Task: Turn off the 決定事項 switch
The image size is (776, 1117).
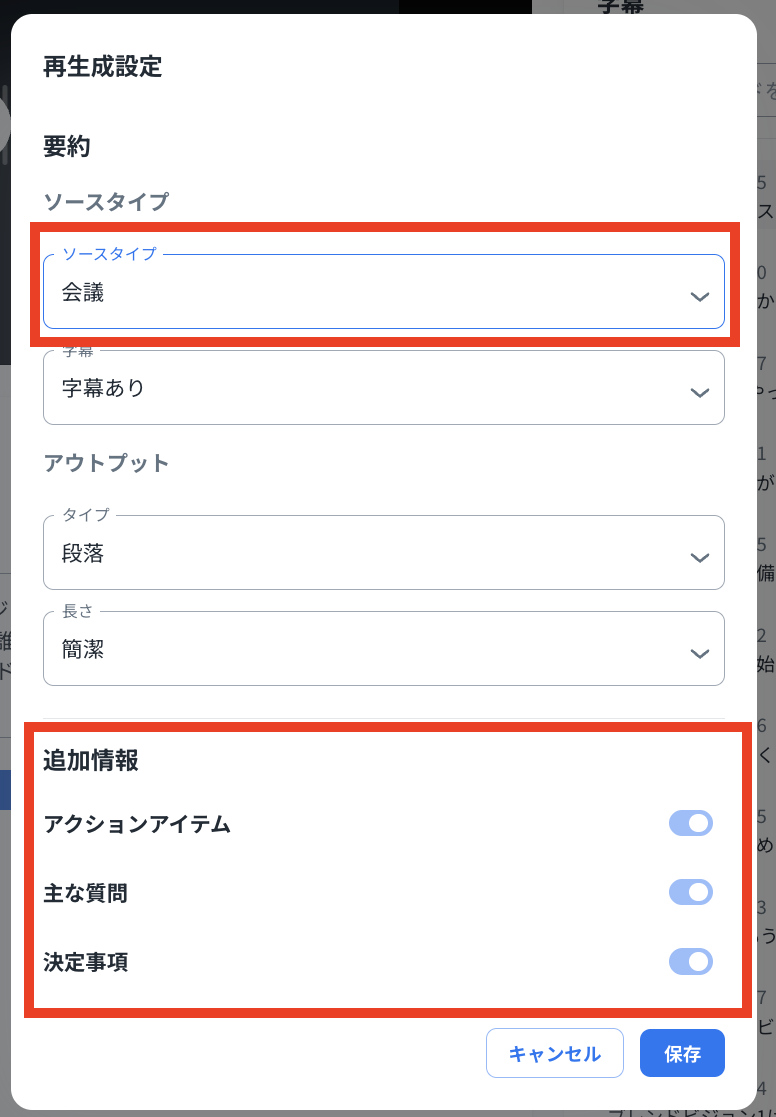Action: click(691, 962)
